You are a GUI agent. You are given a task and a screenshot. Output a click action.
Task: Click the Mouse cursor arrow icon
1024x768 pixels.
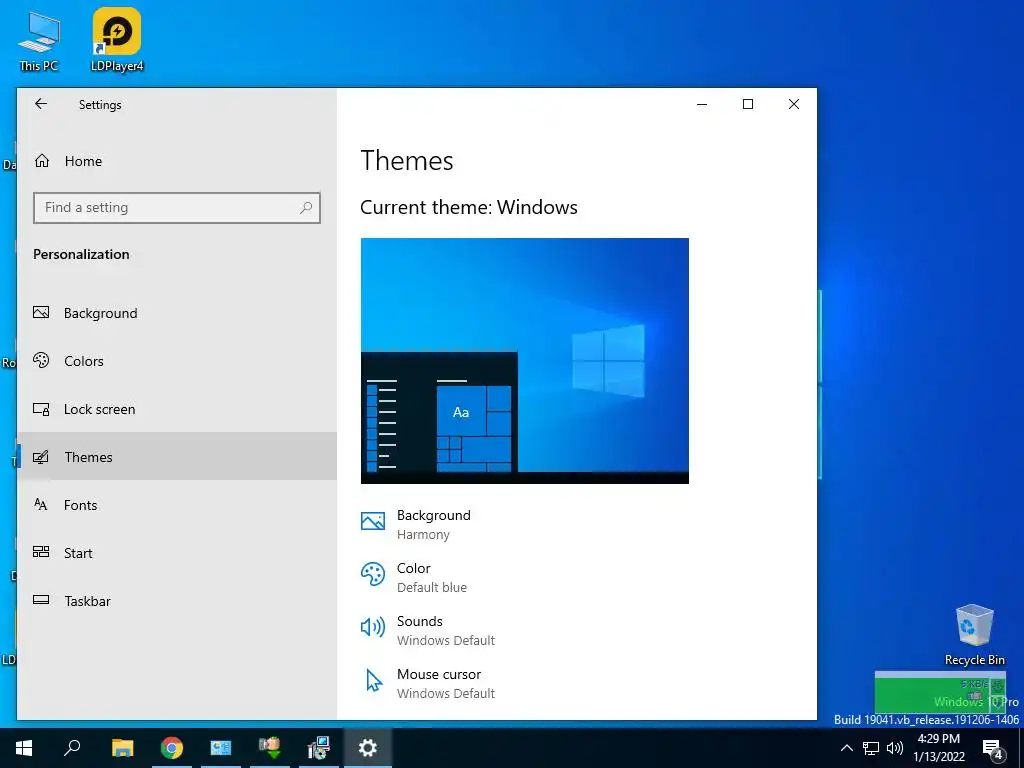pyautogui.click(x=374, y=680)
